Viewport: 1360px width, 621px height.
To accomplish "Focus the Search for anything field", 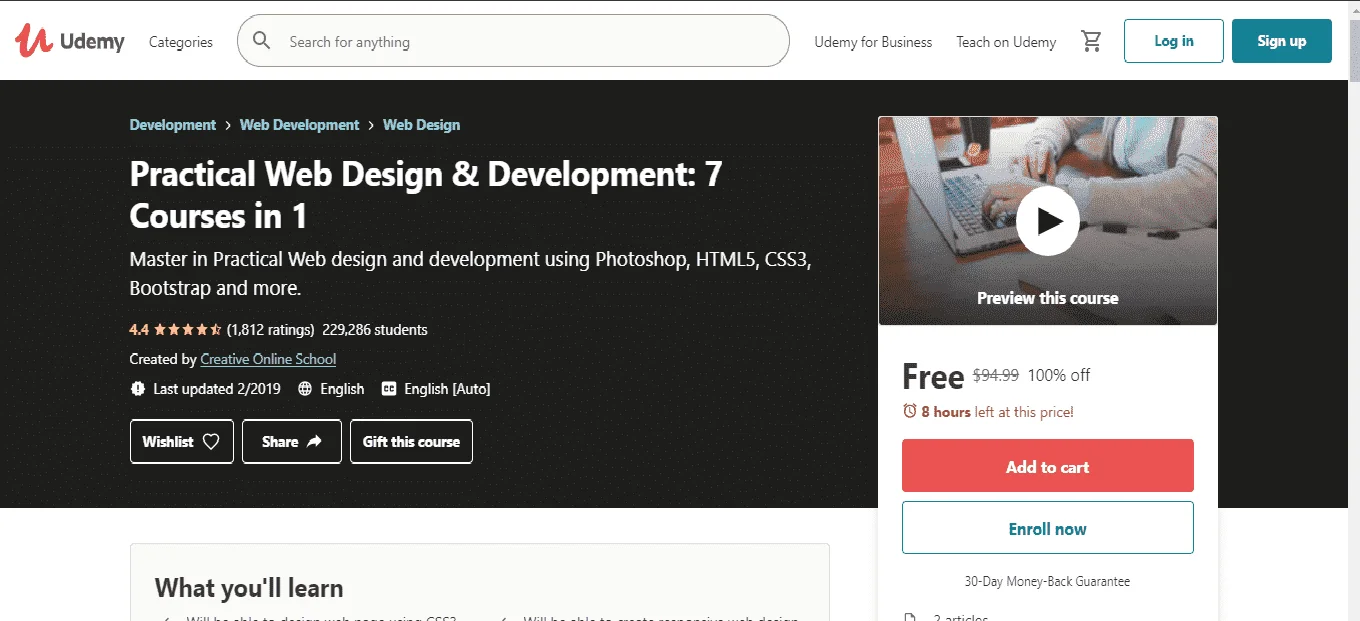I will (x=513, y=41).
